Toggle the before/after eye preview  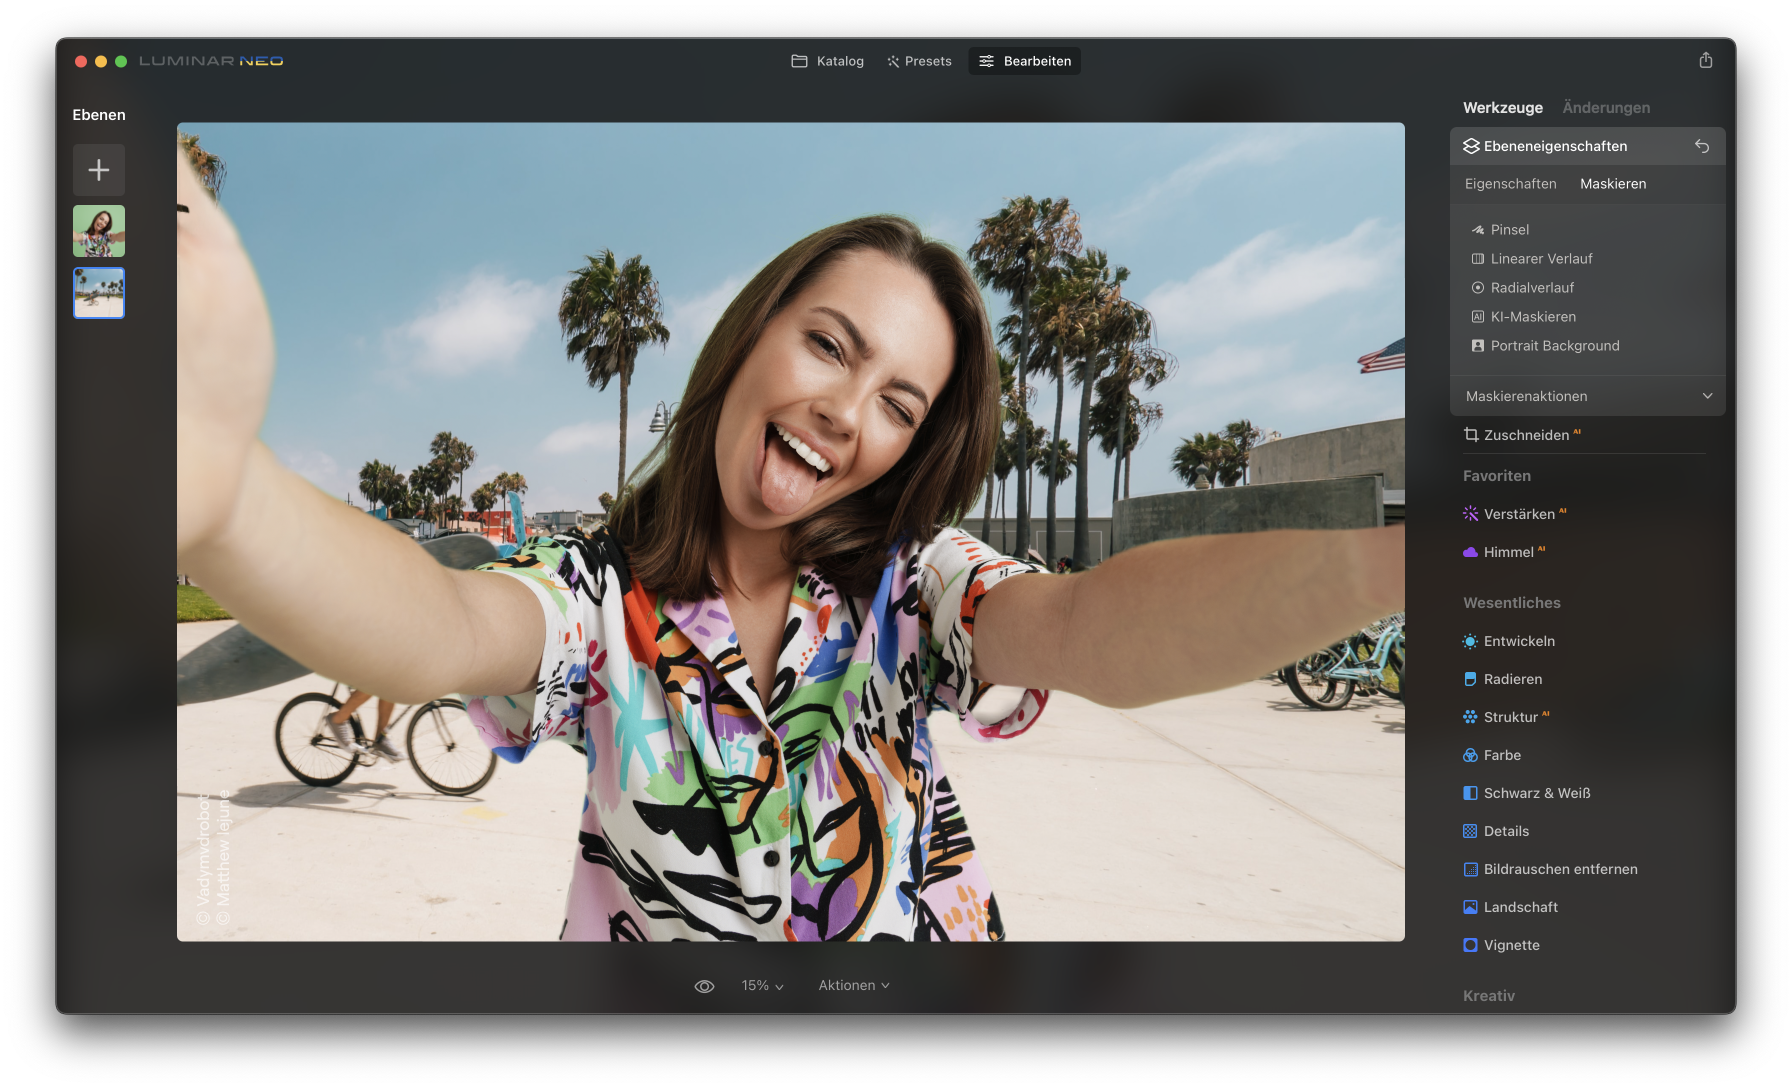coord(704,986)
